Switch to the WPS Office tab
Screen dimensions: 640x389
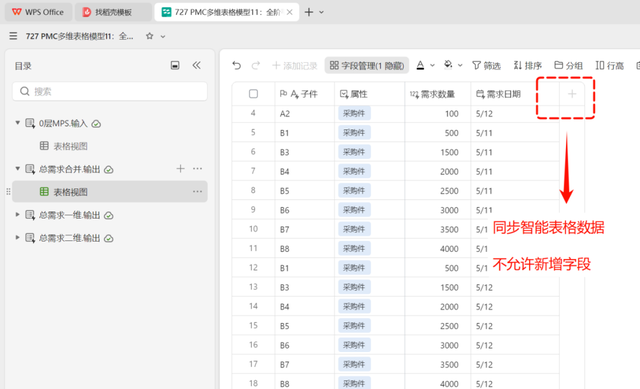pos(38,12)
